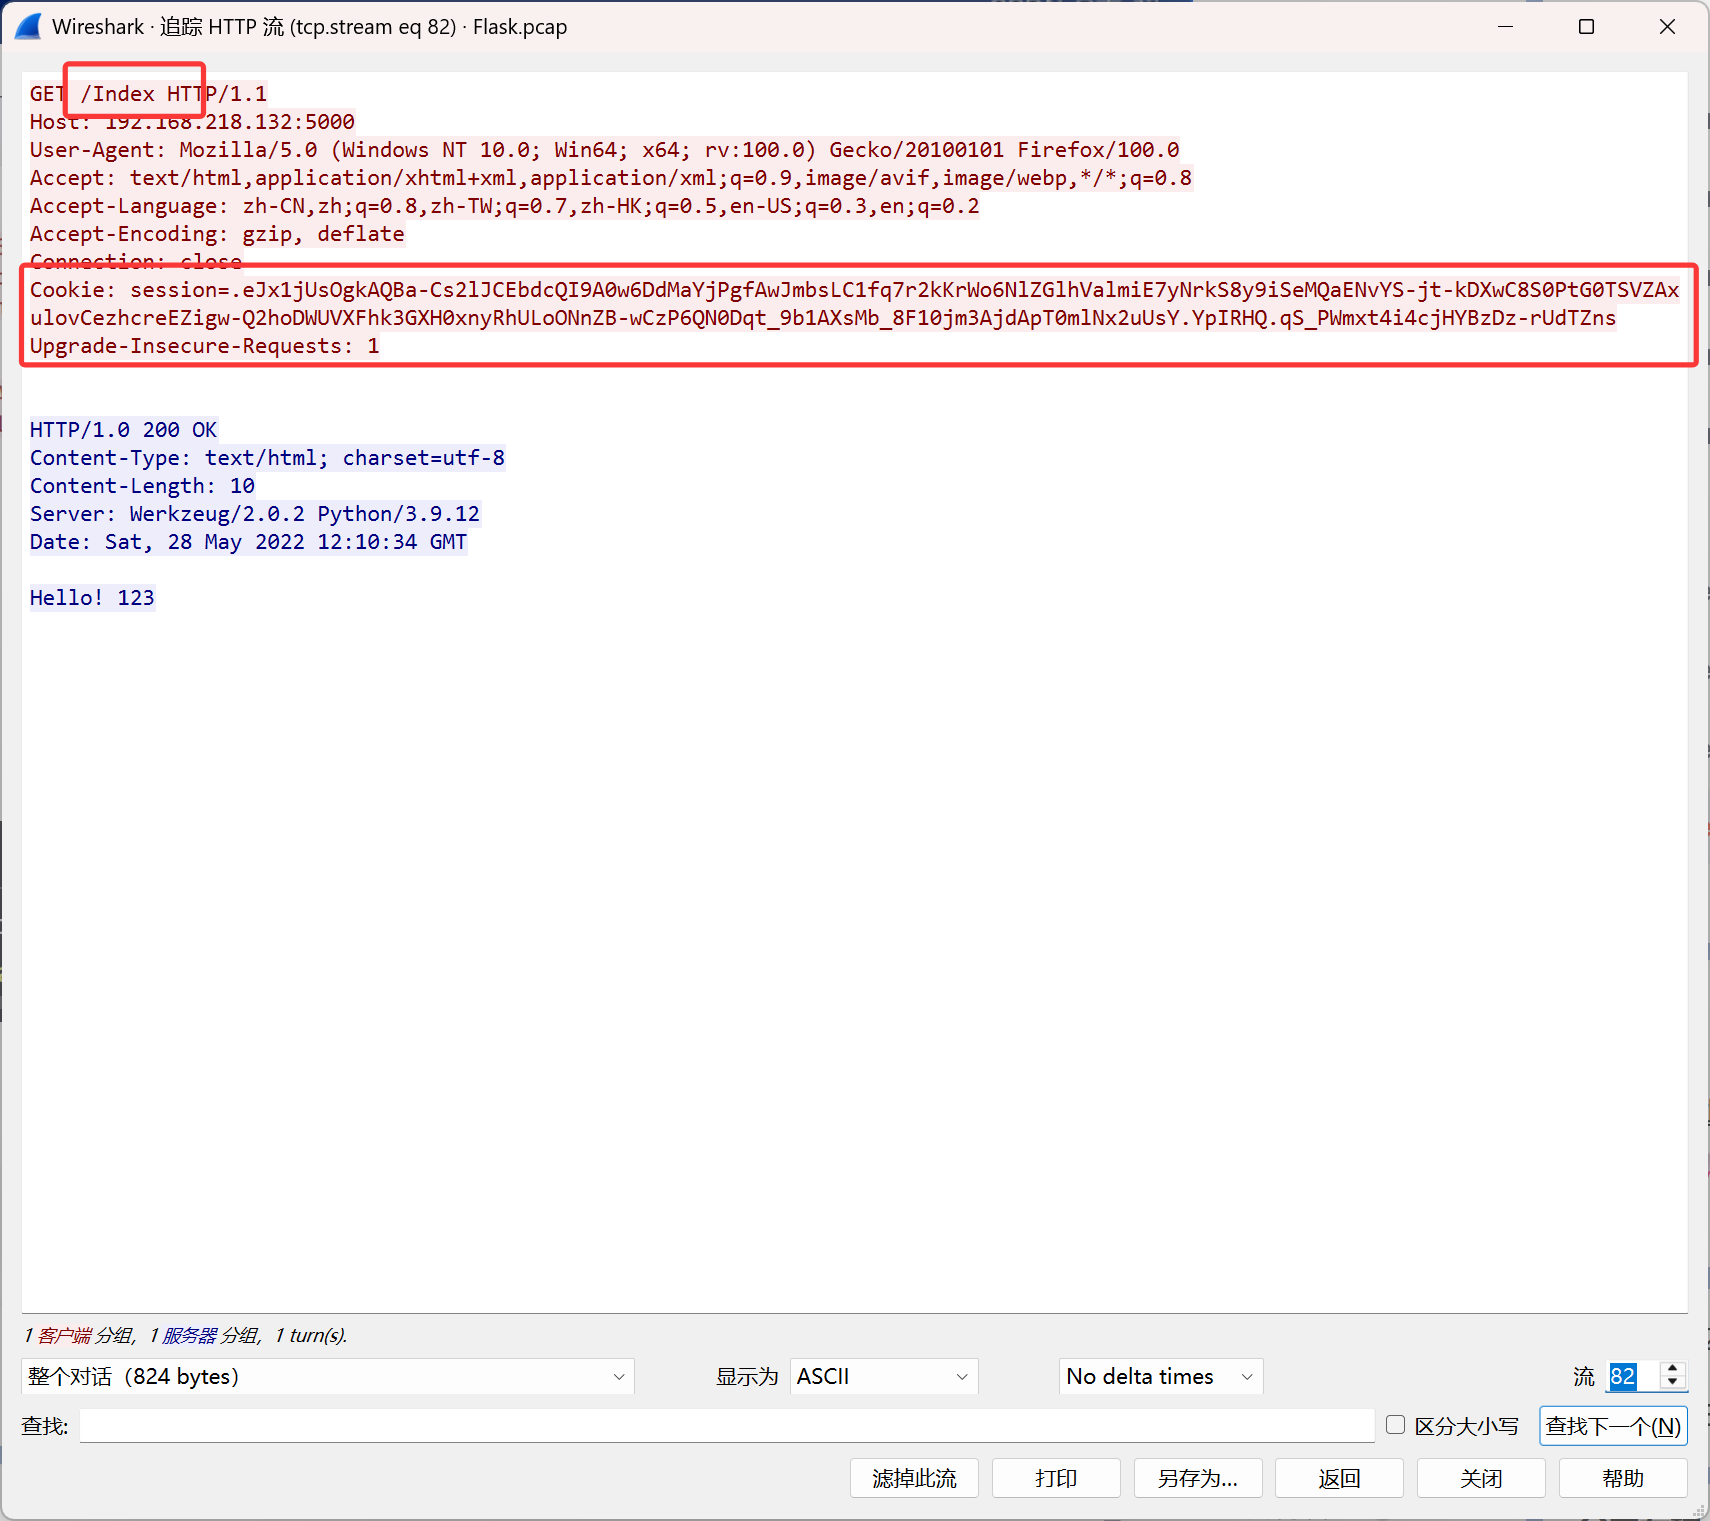1710x1521 pixels.
Task: Click the cookie's second line starting ulovCezhcreEZigw
Action: coord(823,318)
